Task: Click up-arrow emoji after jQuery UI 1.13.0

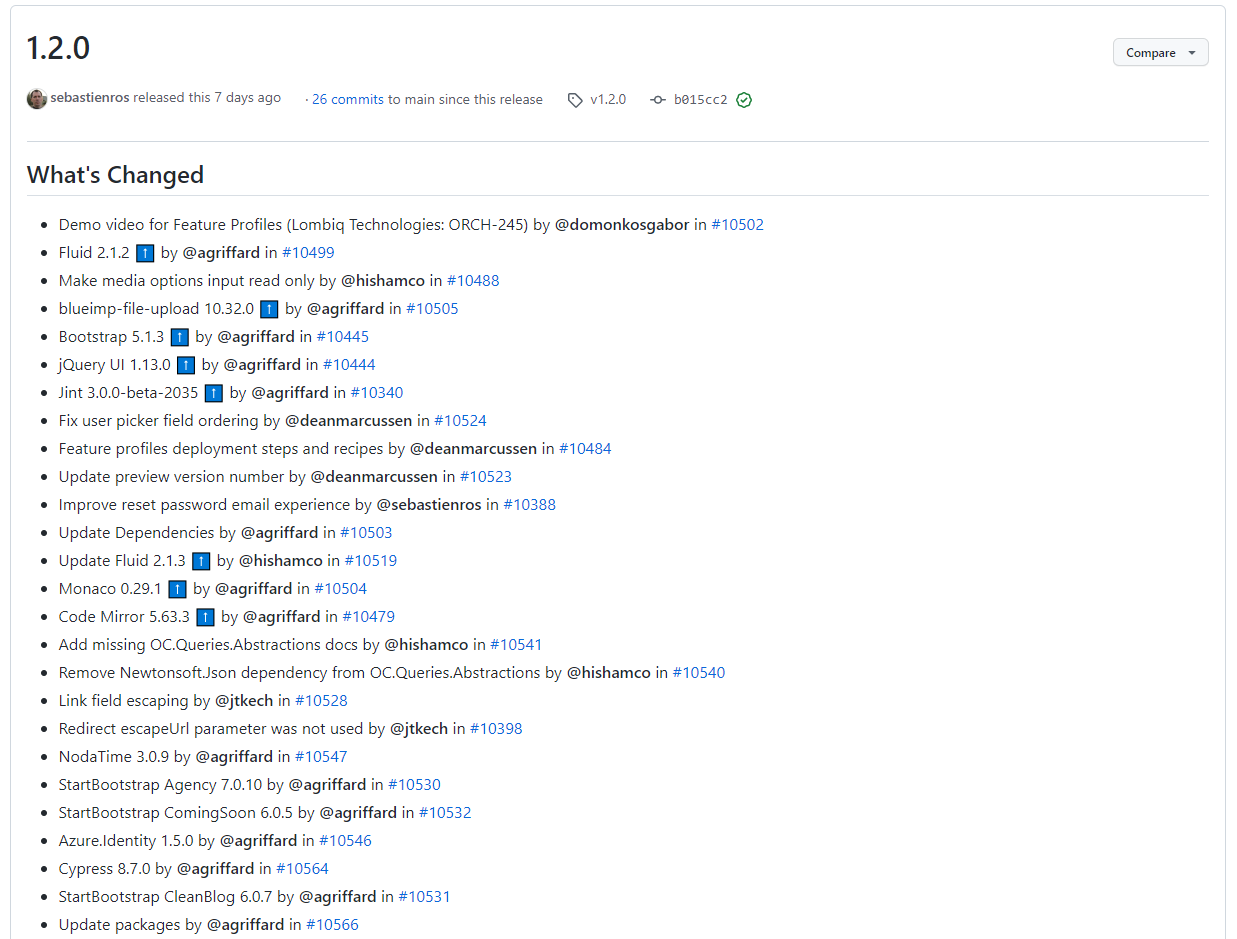Action: (185, 365)
